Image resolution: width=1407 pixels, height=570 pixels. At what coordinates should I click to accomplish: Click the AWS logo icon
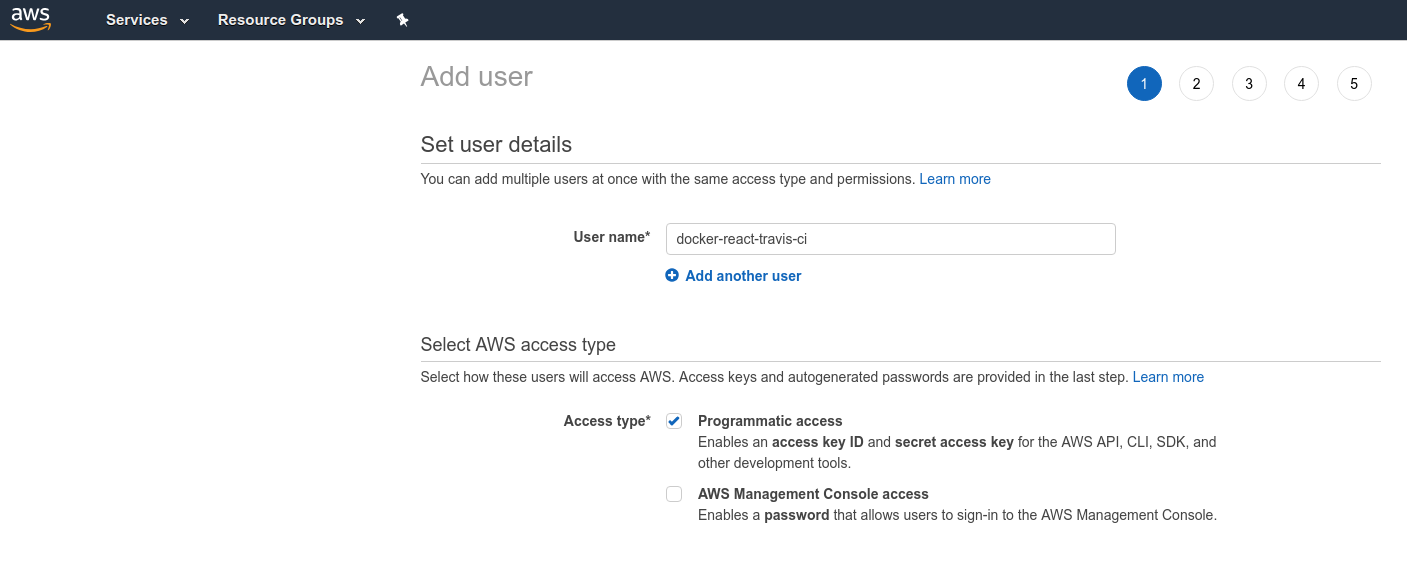[31, 20]
